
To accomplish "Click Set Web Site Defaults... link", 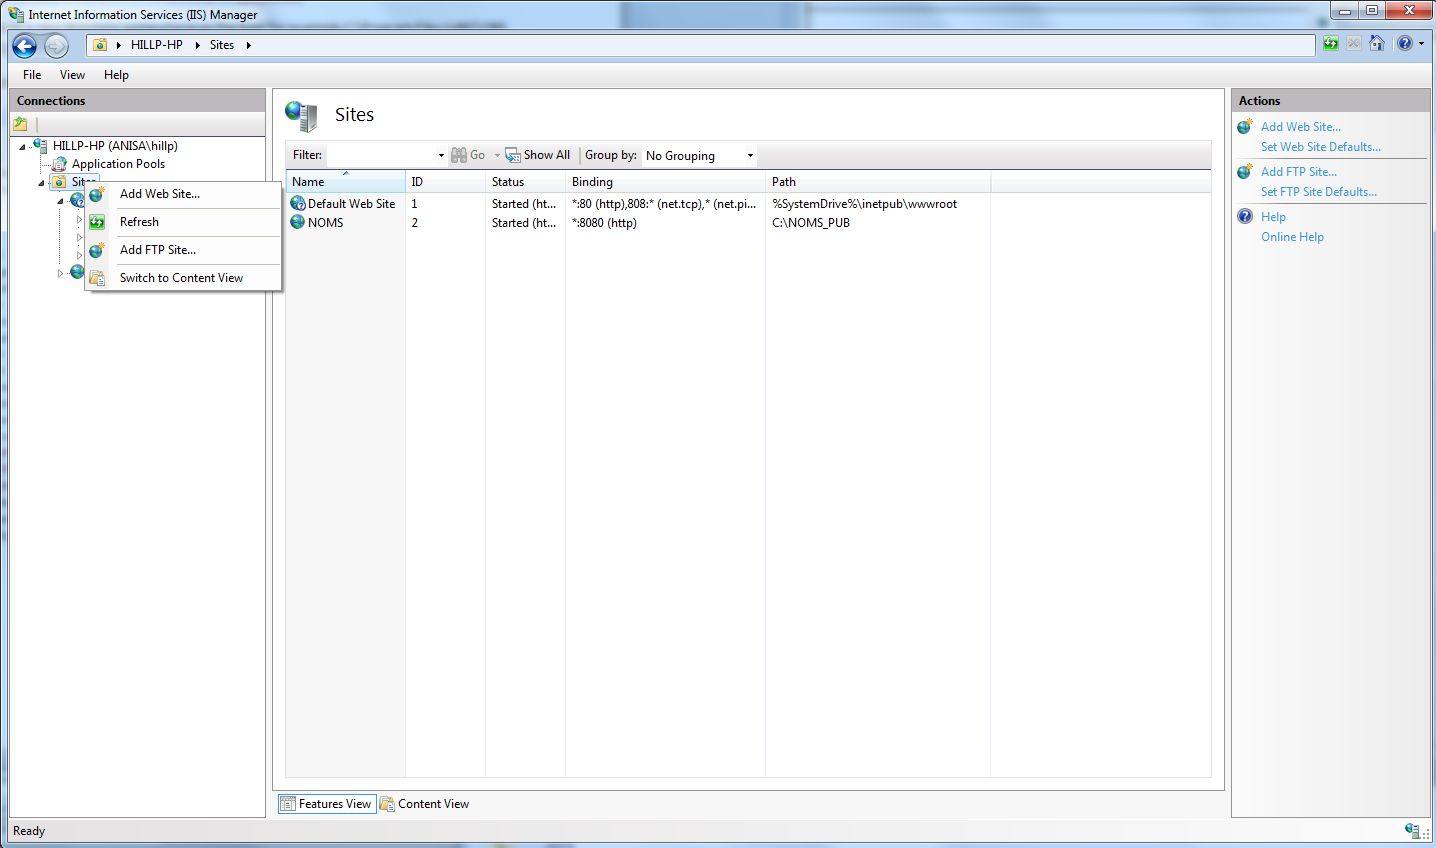I will 1320,147.
